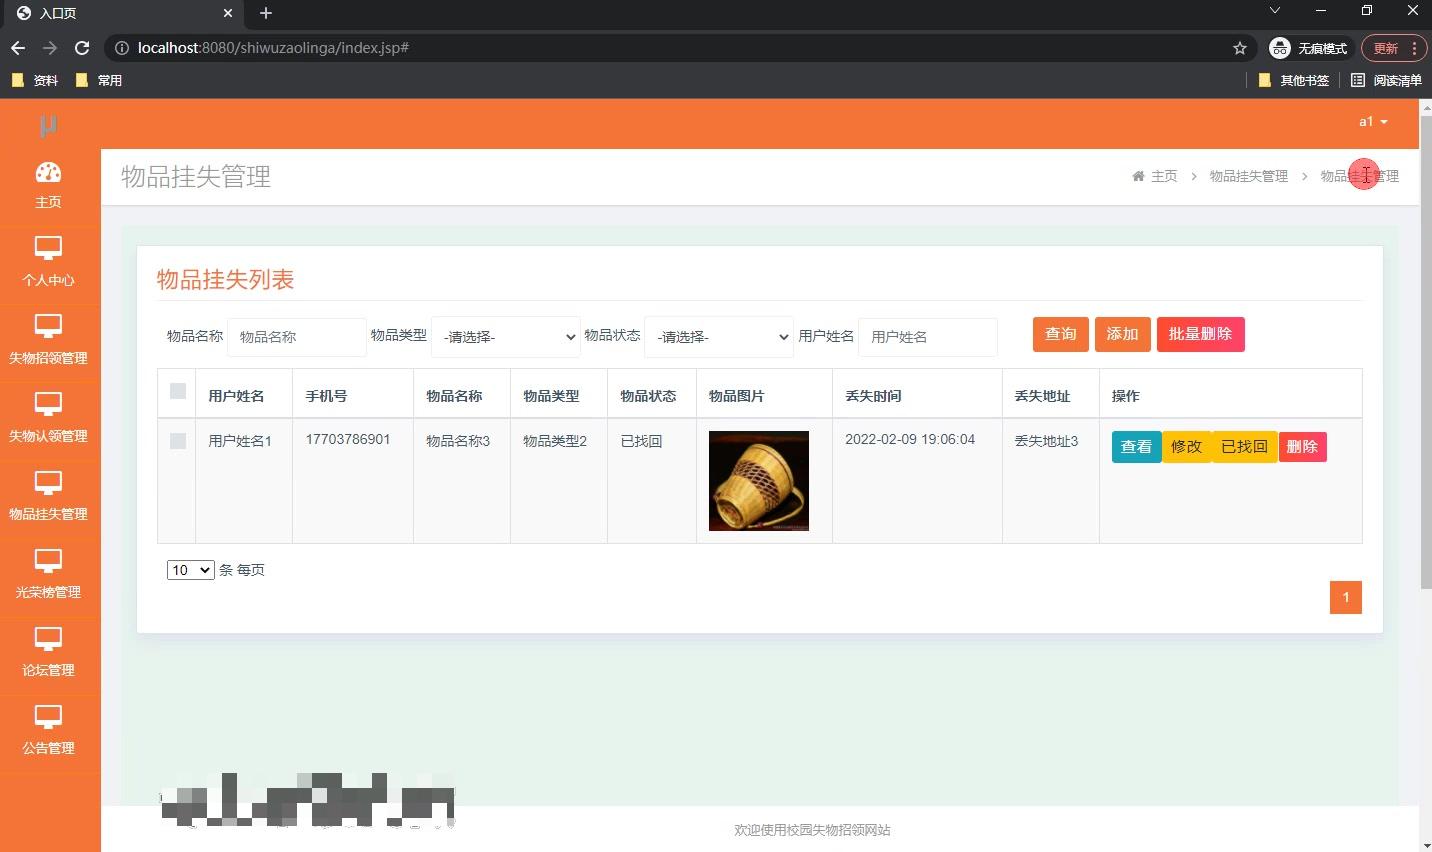Open 个人中心 monitor icon in sidebar
The image size is (1432, 852).
pyautogui.click(x=48, y=247)
